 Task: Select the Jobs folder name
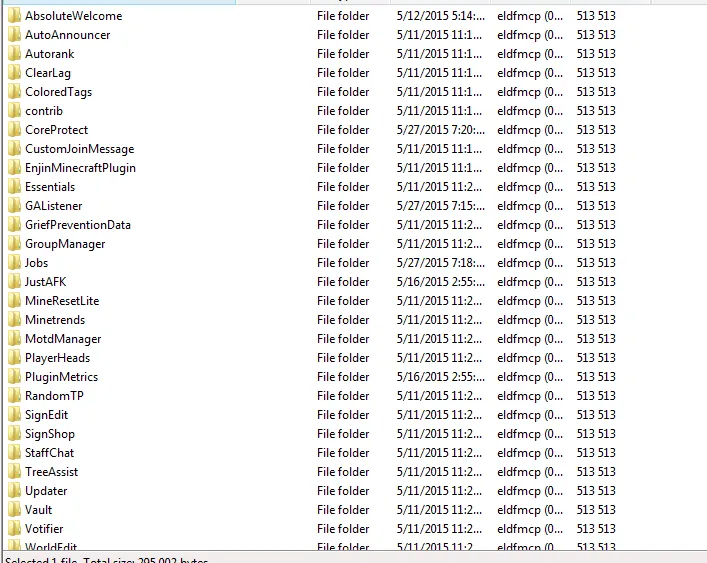pos(36,262)
